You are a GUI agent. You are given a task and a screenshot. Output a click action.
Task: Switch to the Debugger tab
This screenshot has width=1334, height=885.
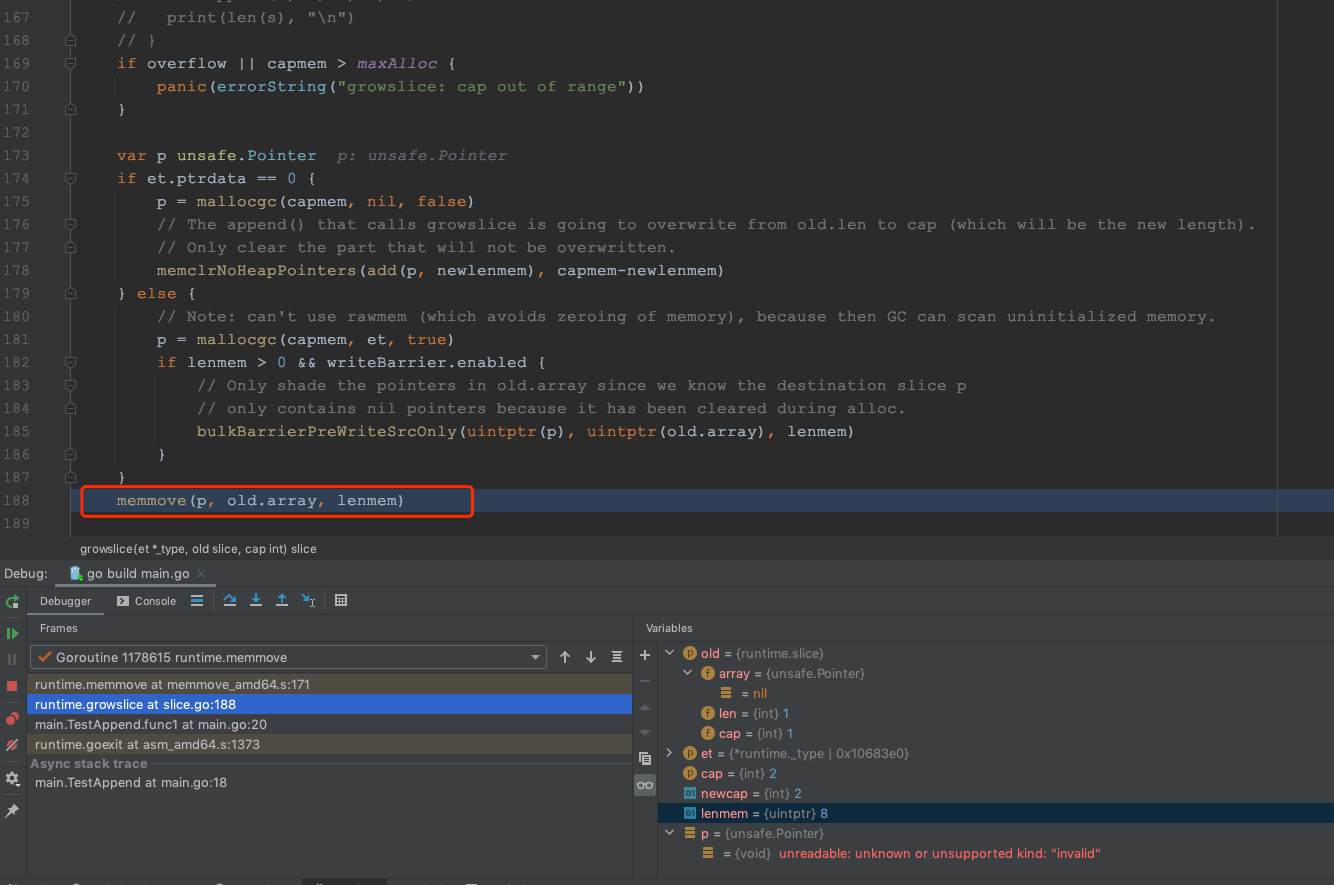point(66,601)
